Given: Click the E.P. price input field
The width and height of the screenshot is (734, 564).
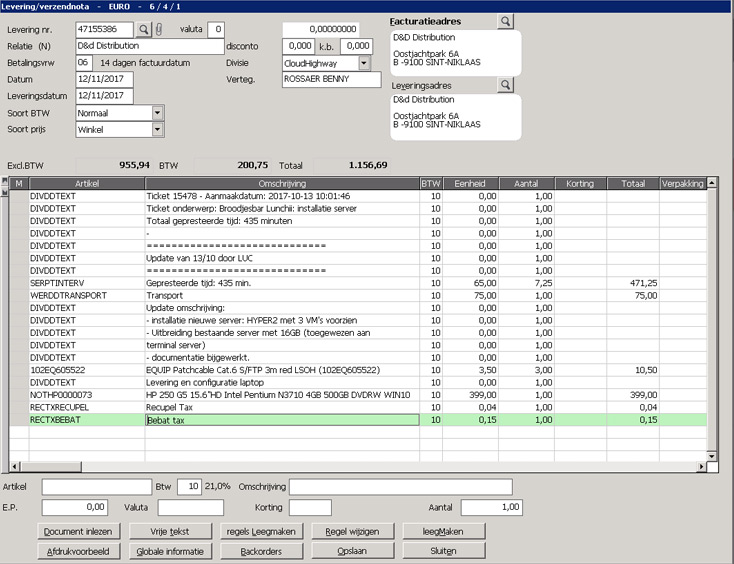Looking at the screenshot, I should click(75, 507).
